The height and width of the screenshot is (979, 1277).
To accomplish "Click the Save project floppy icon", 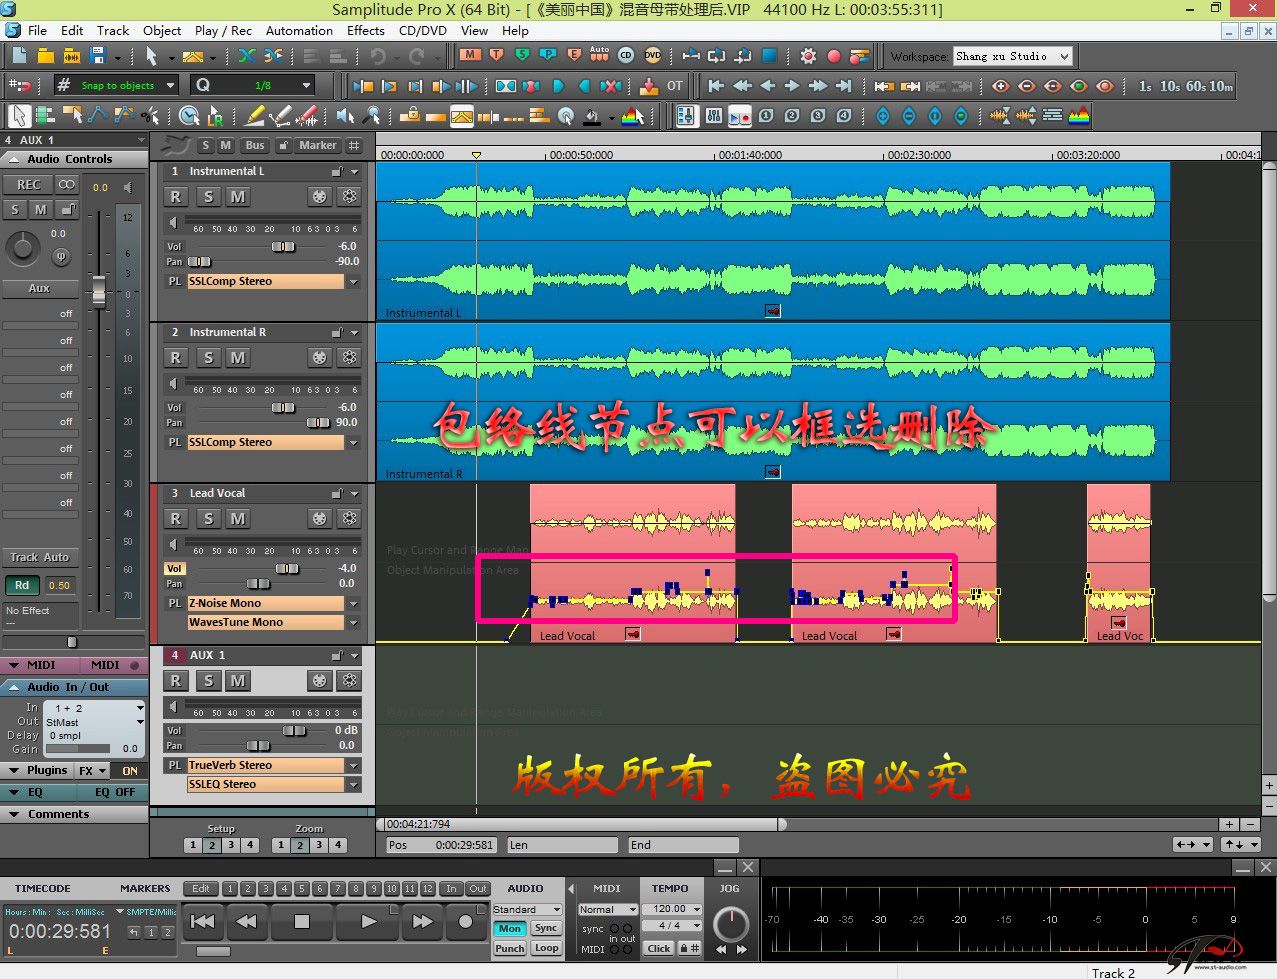I will [98, 56].
